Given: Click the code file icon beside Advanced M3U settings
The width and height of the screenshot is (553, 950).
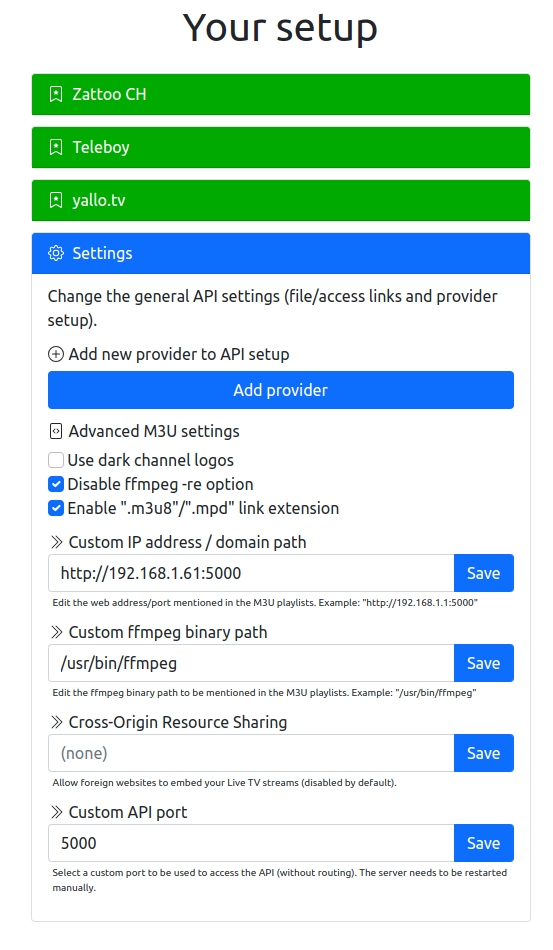Looking at the screenshot, I should click(56, 431).
